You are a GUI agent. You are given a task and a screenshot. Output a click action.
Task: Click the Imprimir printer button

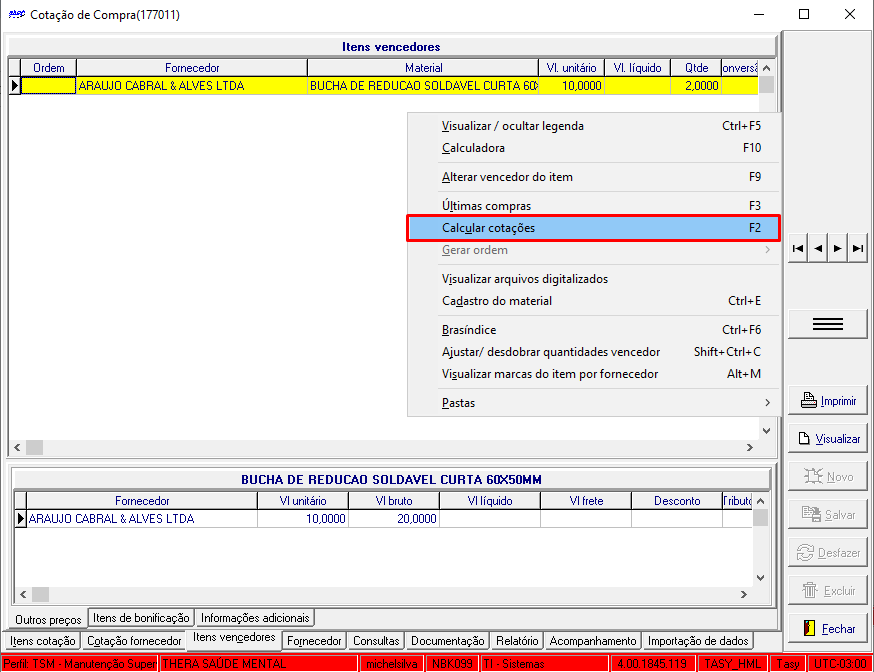click(x=828, y=401)
